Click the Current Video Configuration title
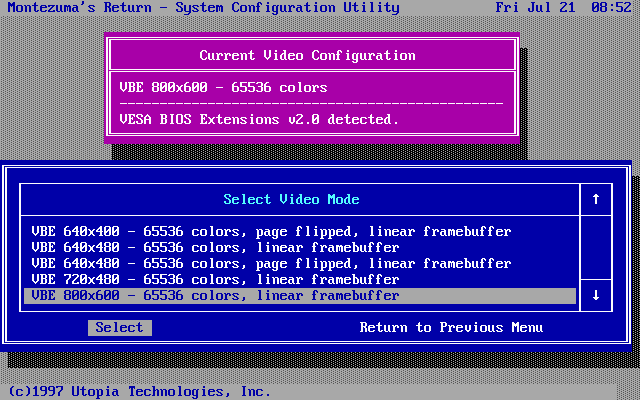The height and width of the screenshot is (400, 640). point(307,56)
